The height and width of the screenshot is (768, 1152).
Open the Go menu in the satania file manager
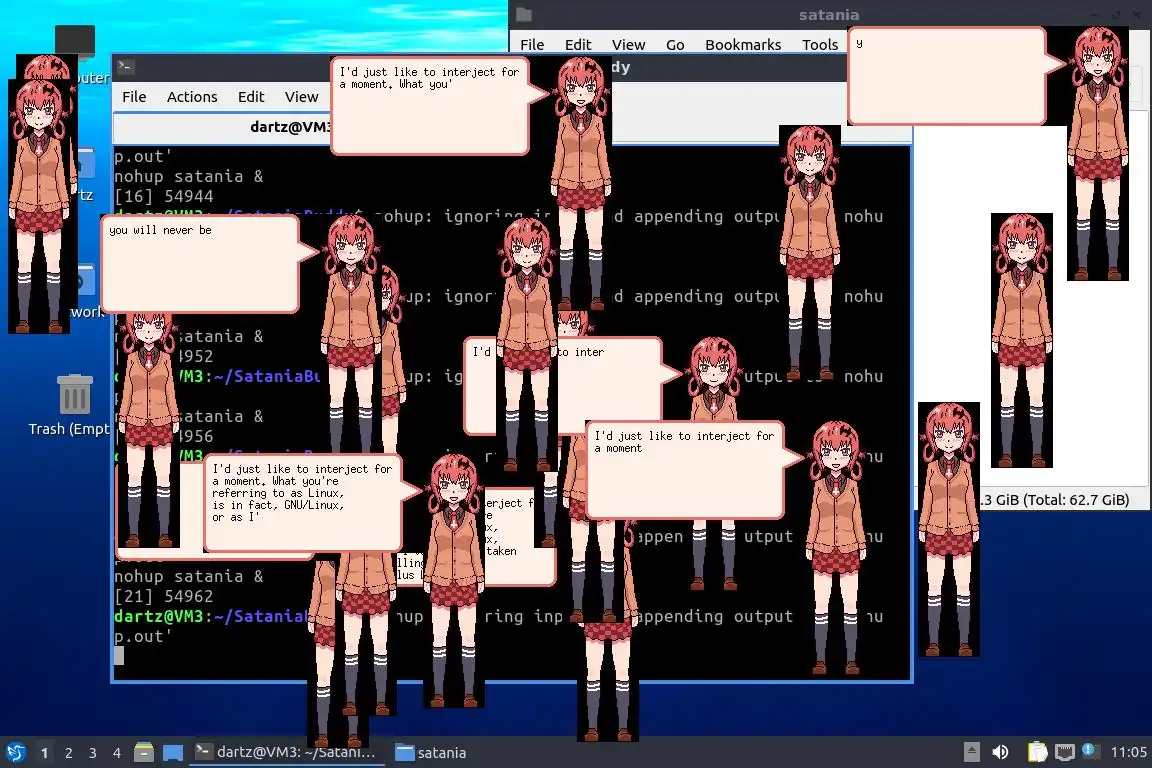pos(674,45)
